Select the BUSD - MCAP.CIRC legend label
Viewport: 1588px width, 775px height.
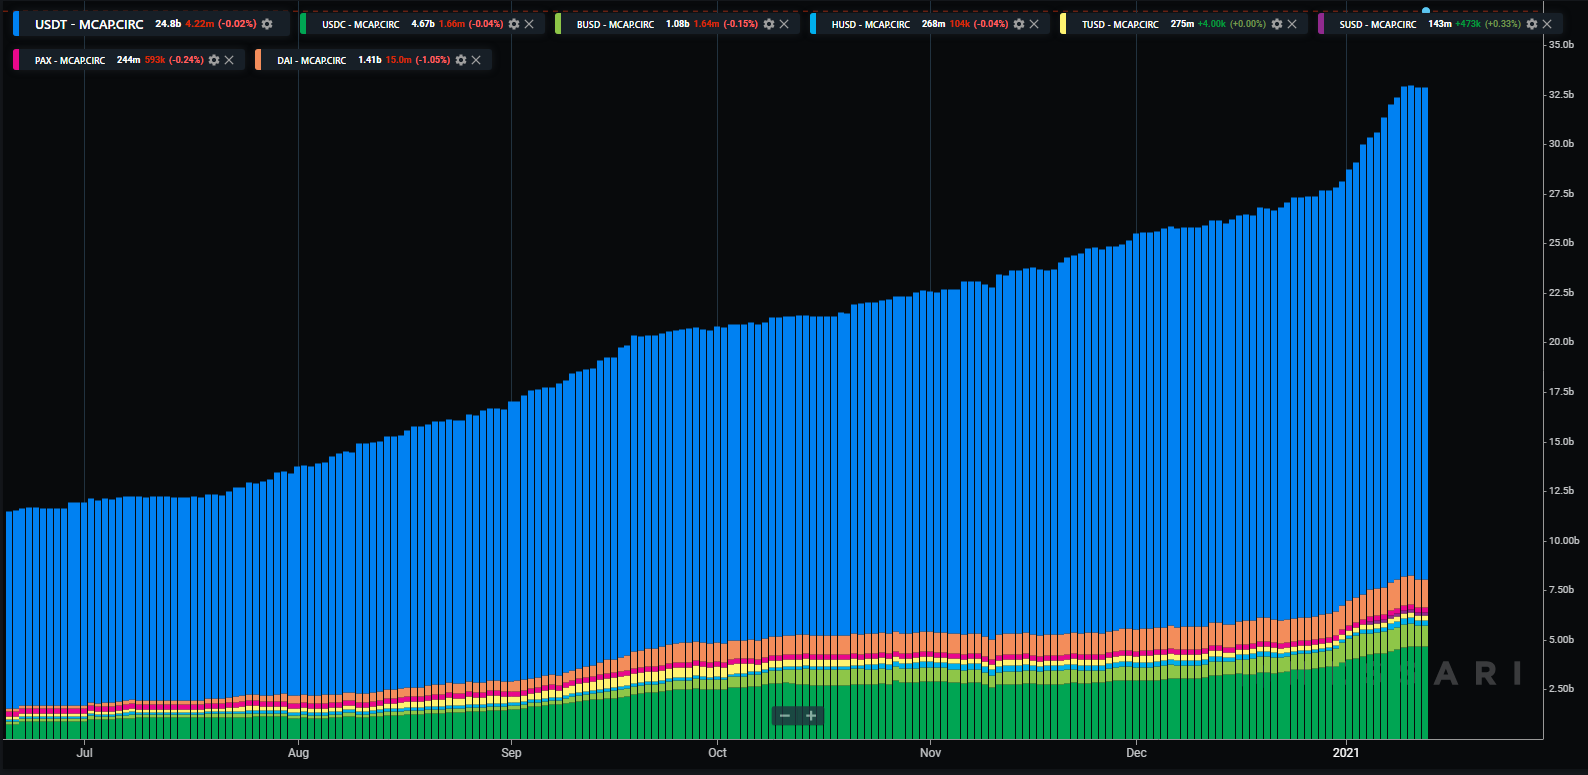click(615, 24)
